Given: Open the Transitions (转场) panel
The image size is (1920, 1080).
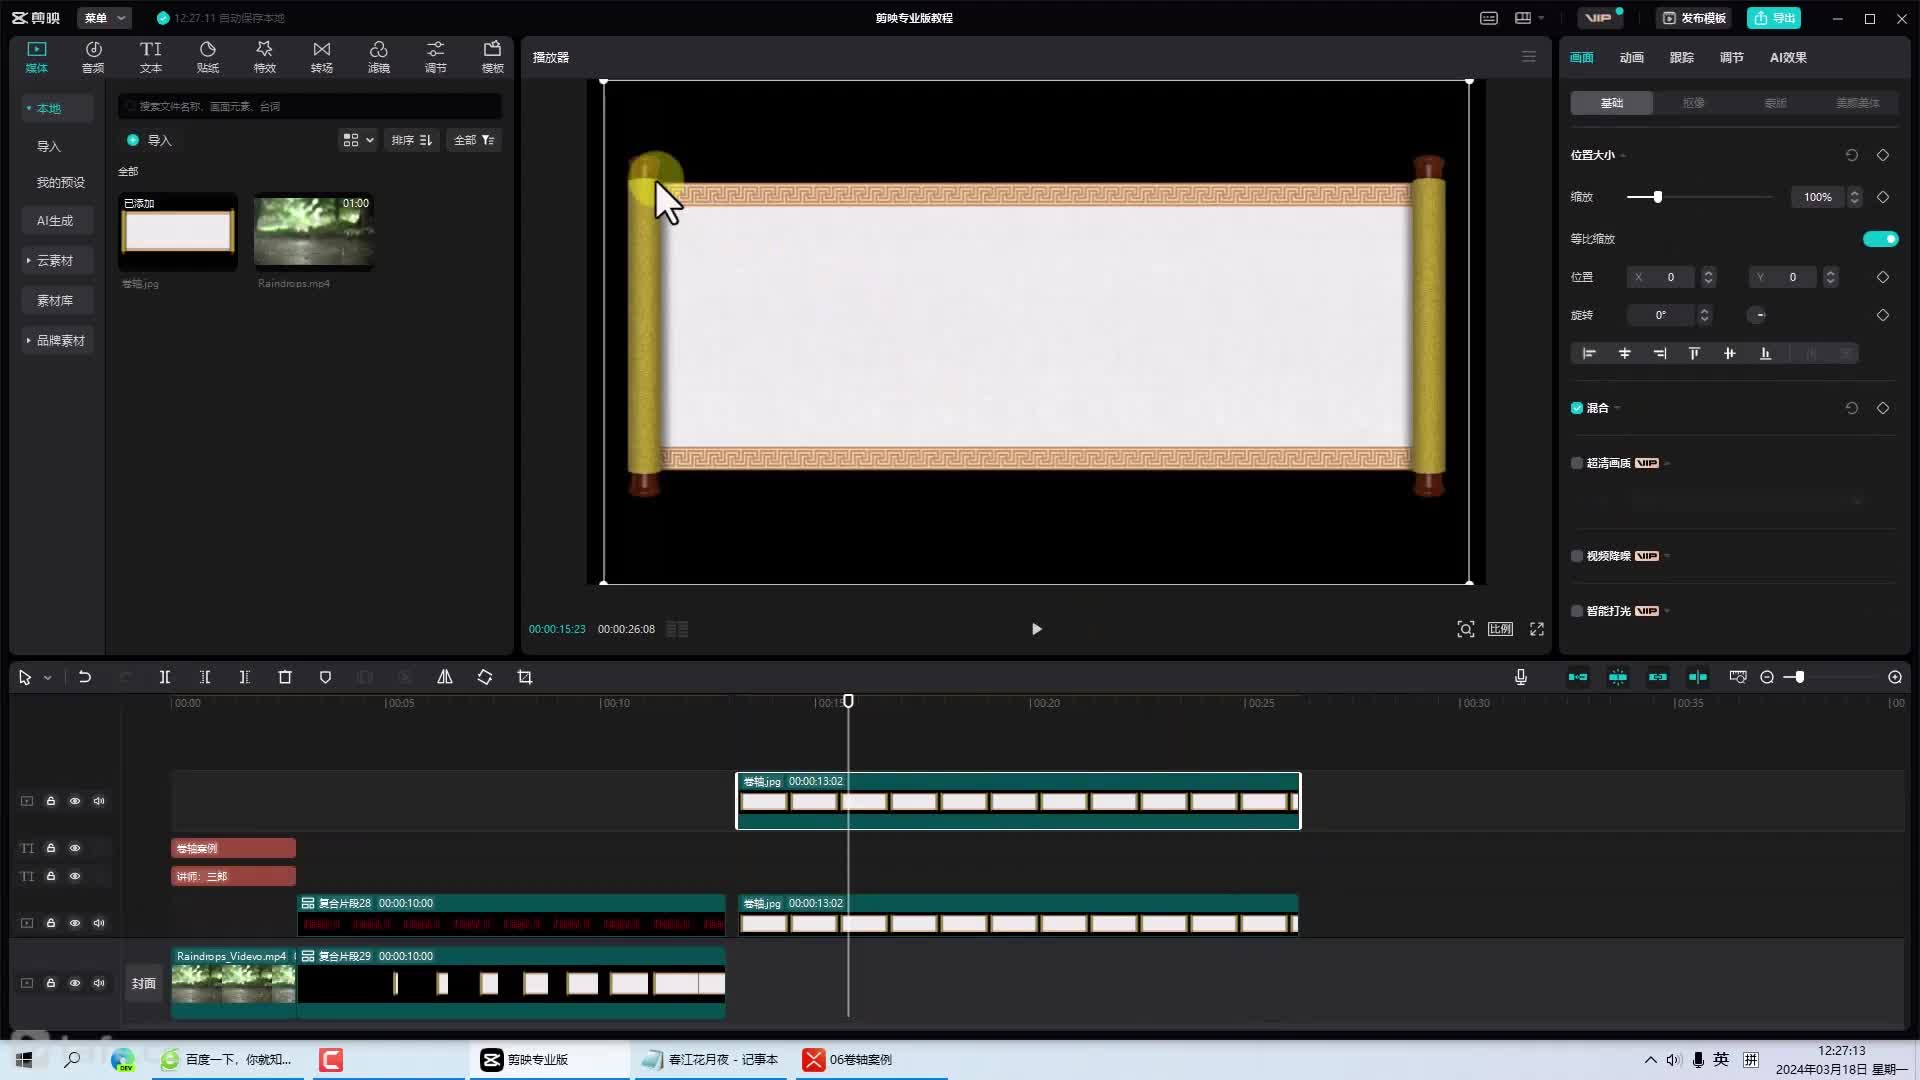Looking at the screenshot, I should coord(321,57).
